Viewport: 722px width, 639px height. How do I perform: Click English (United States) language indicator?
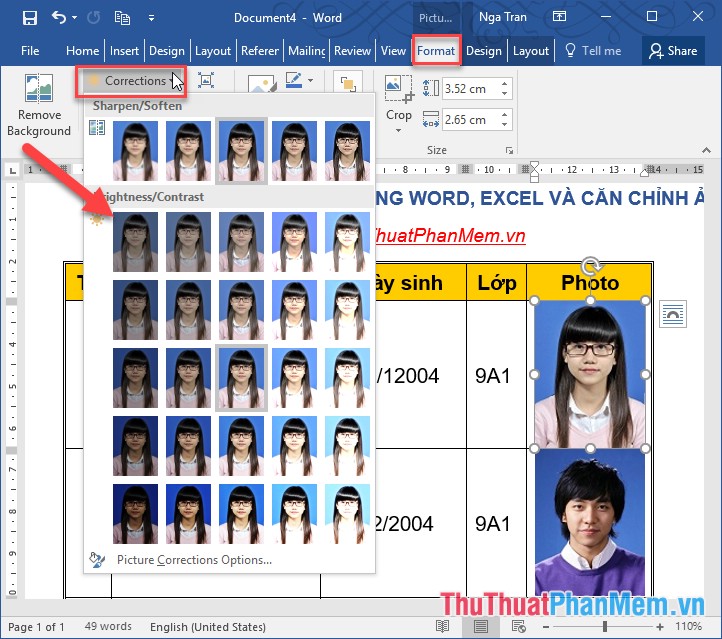208,627
